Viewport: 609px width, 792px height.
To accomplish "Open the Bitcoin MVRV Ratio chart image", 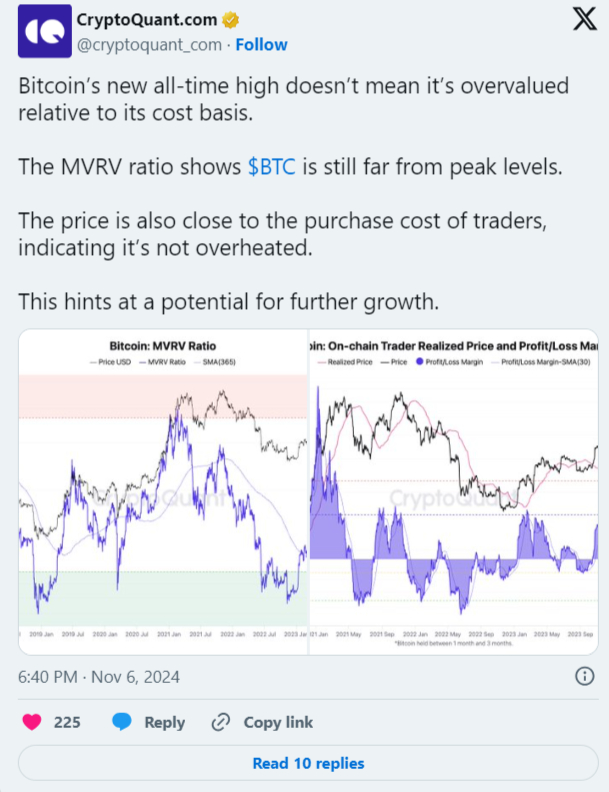I will click(x=164, y=490).
